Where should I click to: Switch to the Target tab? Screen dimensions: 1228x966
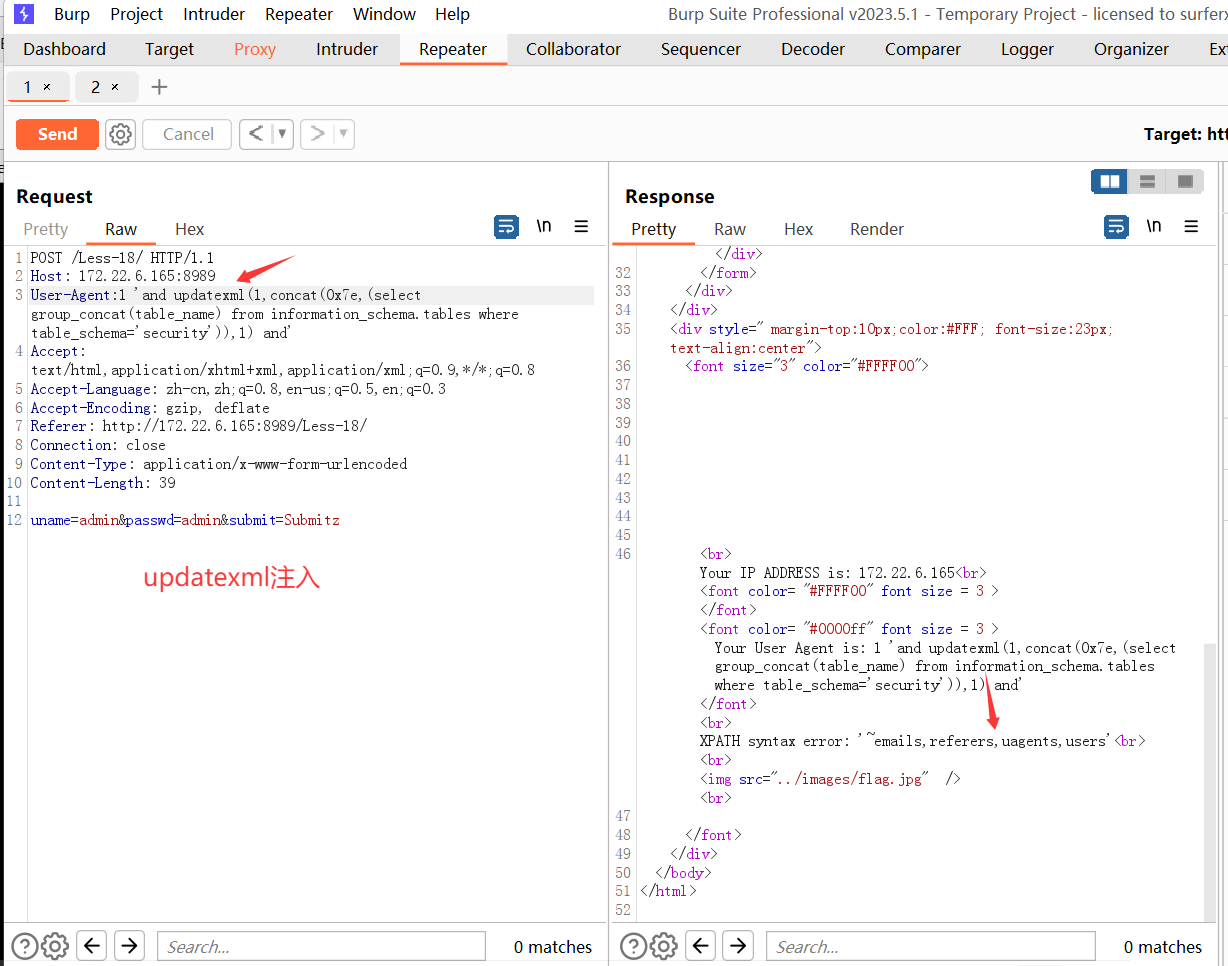[169, 49]
